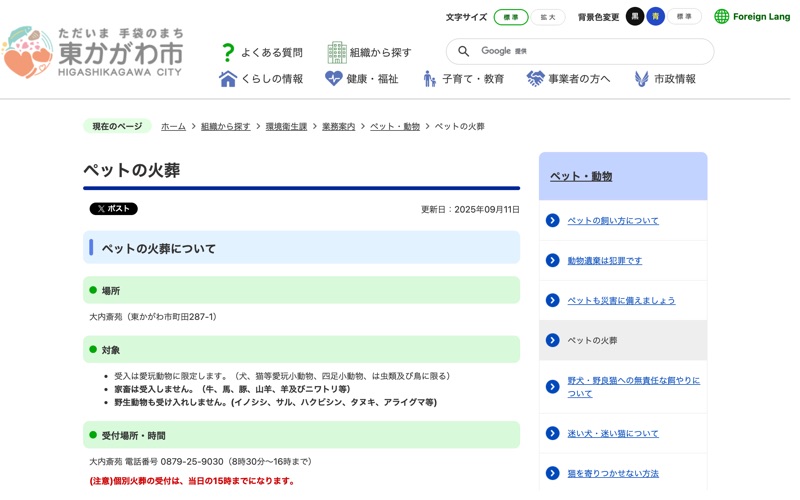This screenshot has height=500, width=800.
Task: Click the globe icon beside Foreign Lang
Action: [721, 16]
